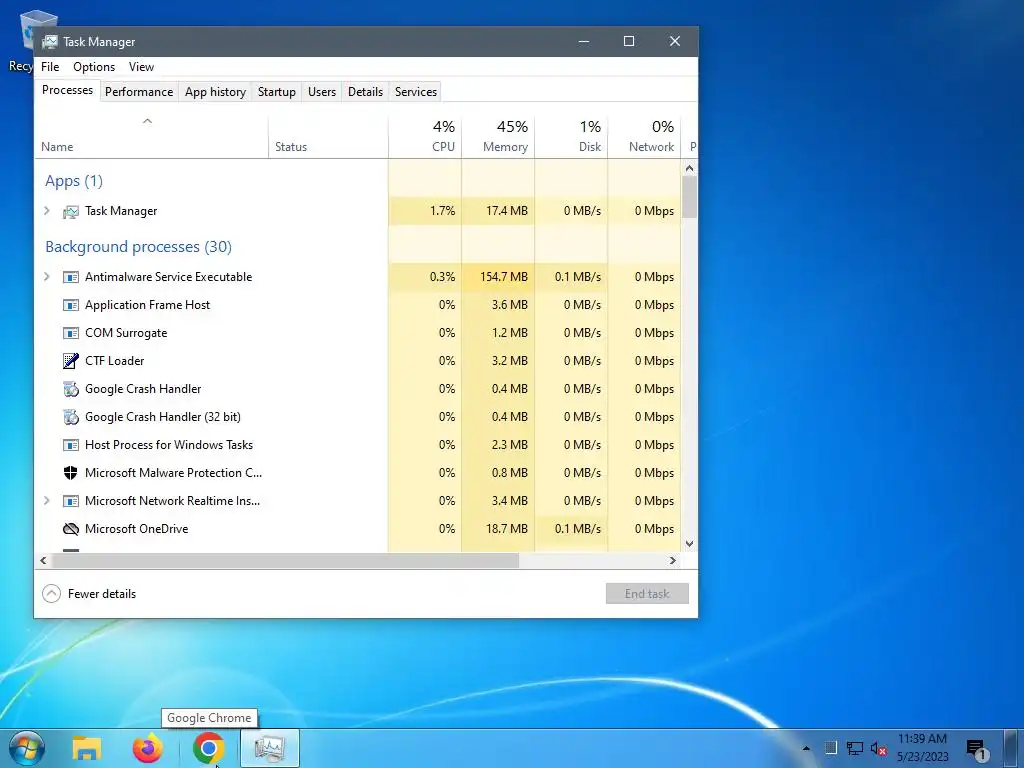Click the Microsoft OneDrive cloud icon
This screenshot has height=768, width=1024.
click(71, 529)
